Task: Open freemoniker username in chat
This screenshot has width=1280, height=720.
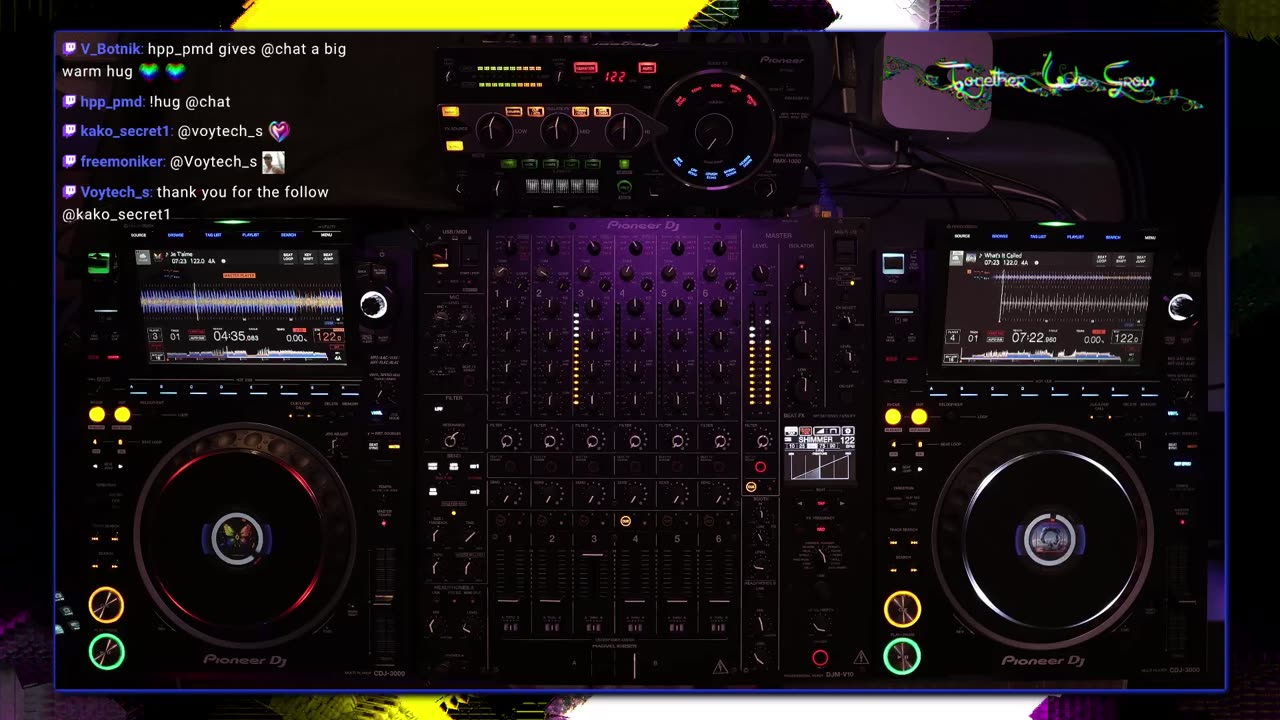Action: [122, 161]
